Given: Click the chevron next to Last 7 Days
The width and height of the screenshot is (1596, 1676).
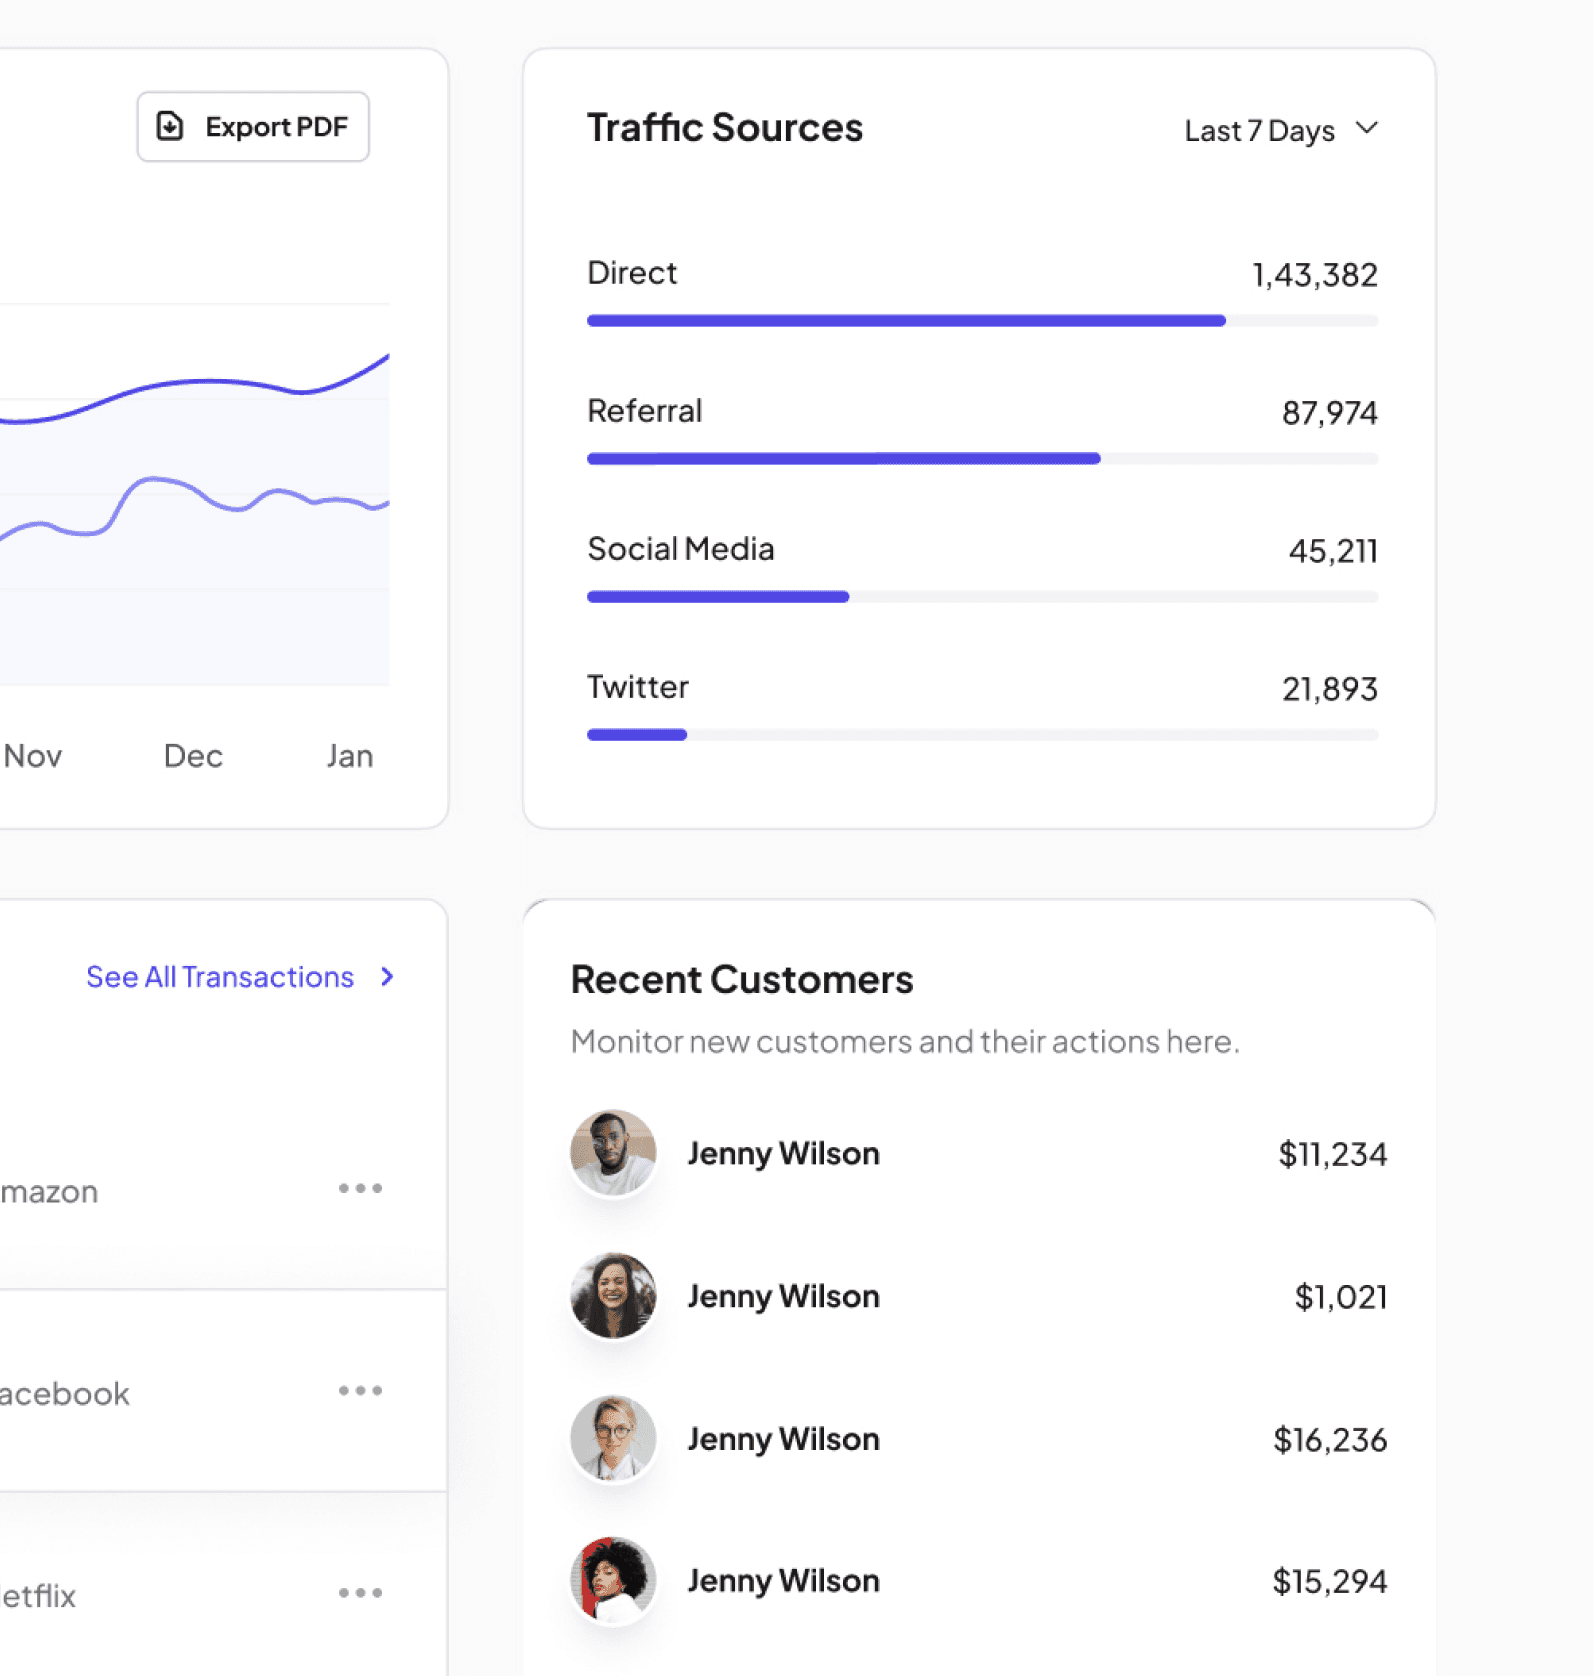Looking at the screenshot, I should pyautogui.click(x=1366, y=128).
